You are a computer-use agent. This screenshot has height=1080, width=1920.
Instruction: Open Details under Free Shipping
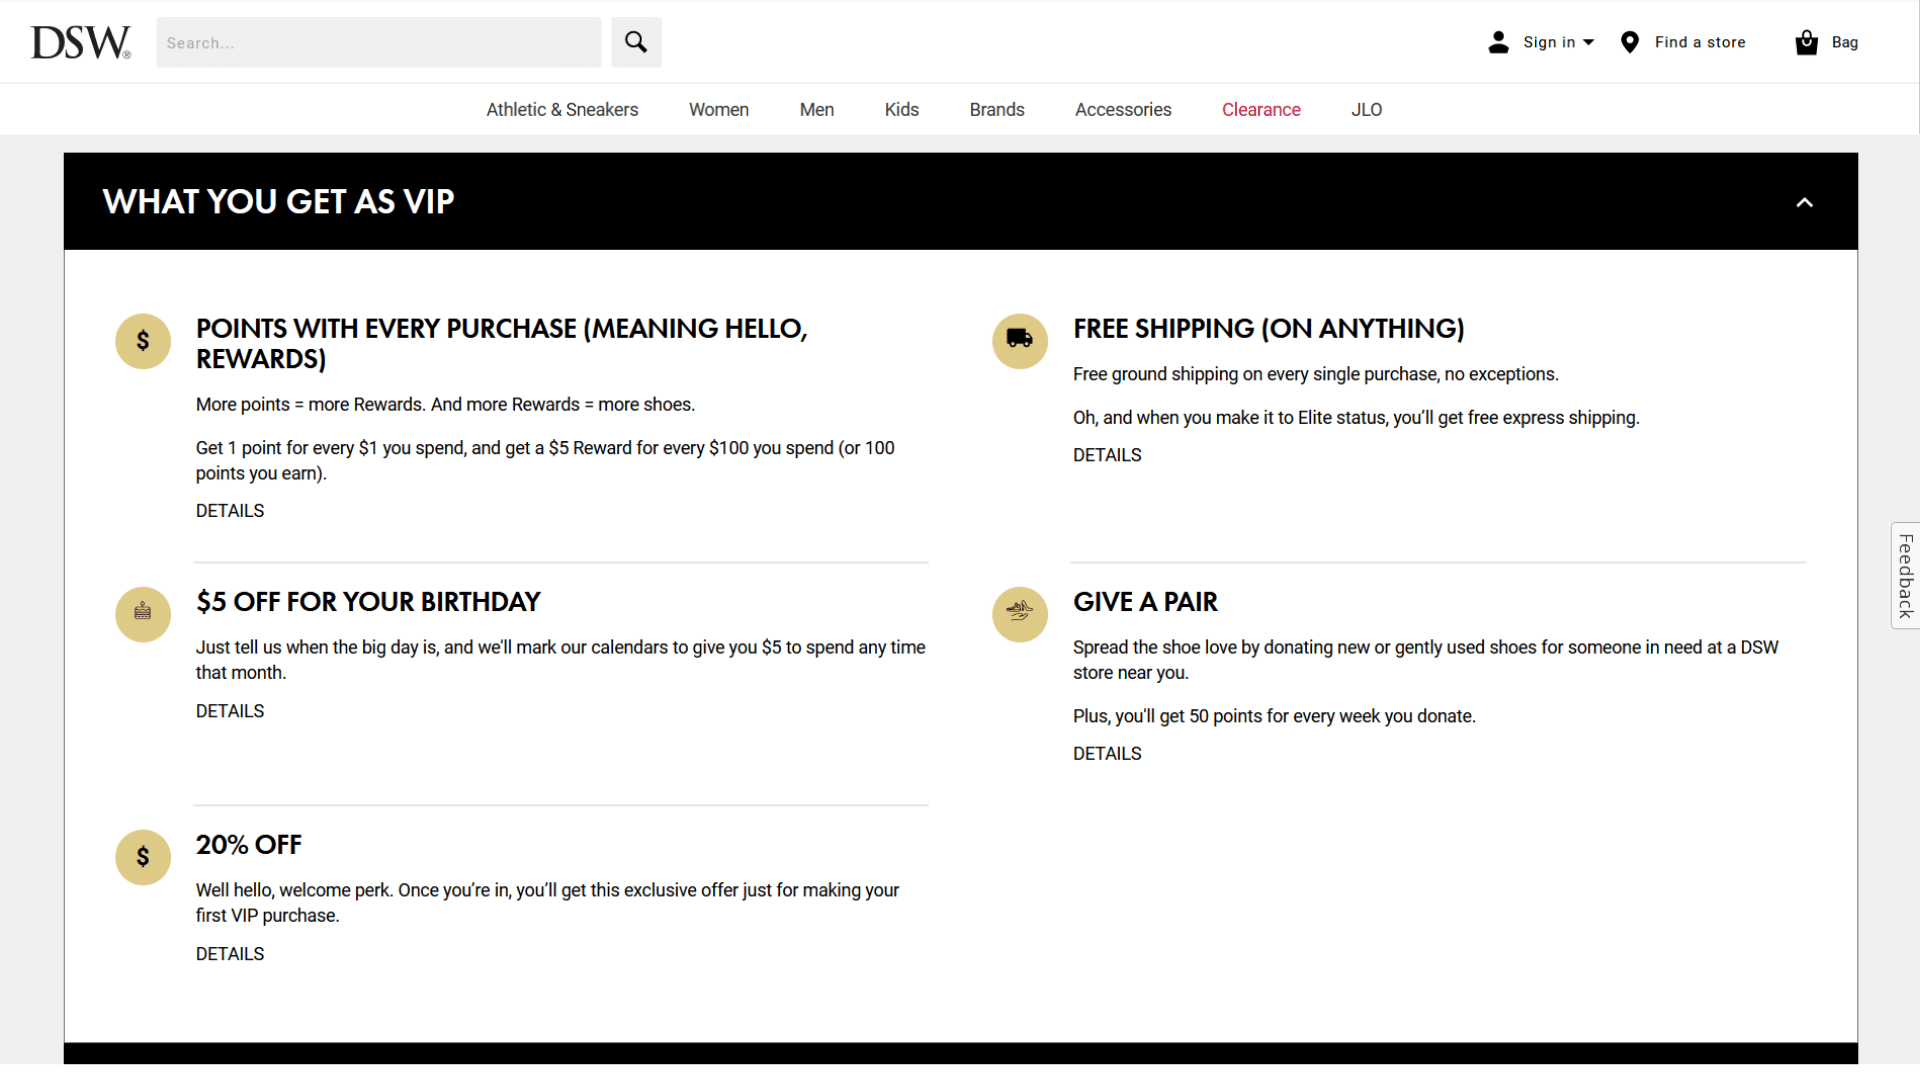(1106, 455)
